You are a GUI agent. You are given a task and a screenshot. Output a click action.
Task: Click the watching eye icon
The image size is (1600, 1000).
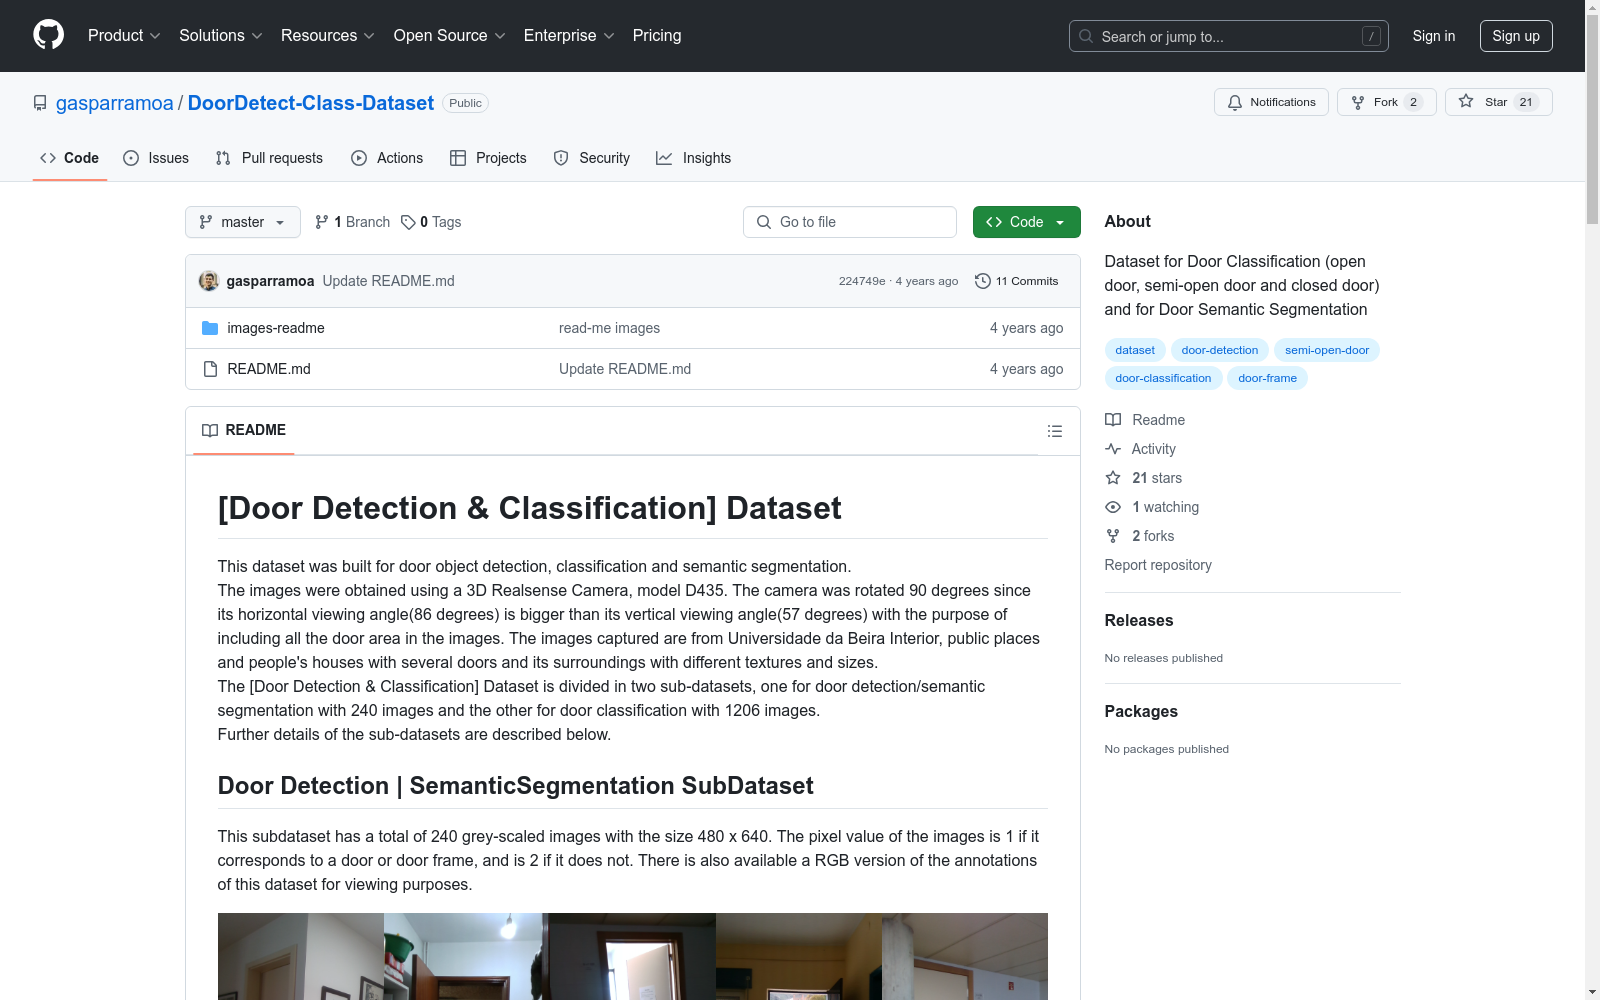click(x=1112, y=507)
